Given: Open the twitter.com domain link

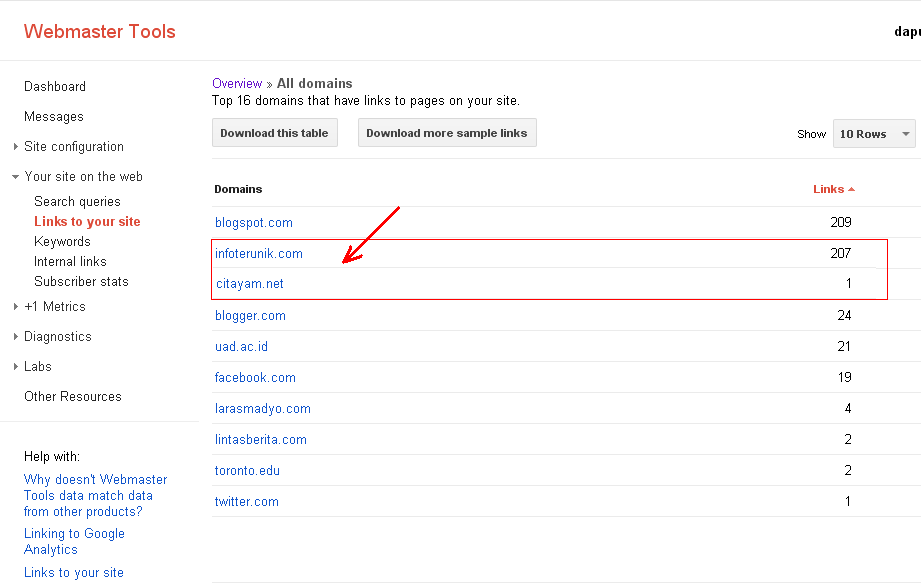Looking at the screenshot, I should (x=247, y=502).
